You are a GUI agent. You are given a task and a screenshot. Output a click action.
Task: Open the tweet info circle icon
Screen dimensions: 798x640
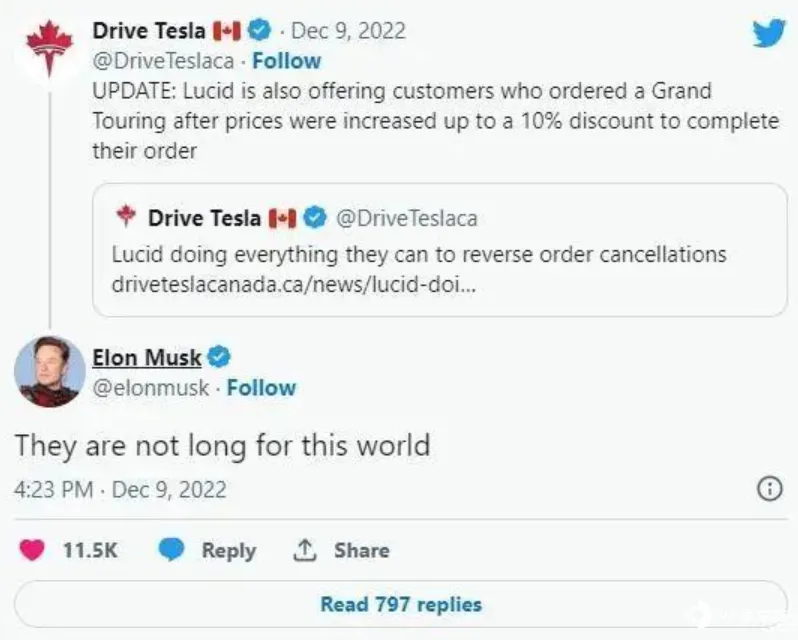pos(770,489)
